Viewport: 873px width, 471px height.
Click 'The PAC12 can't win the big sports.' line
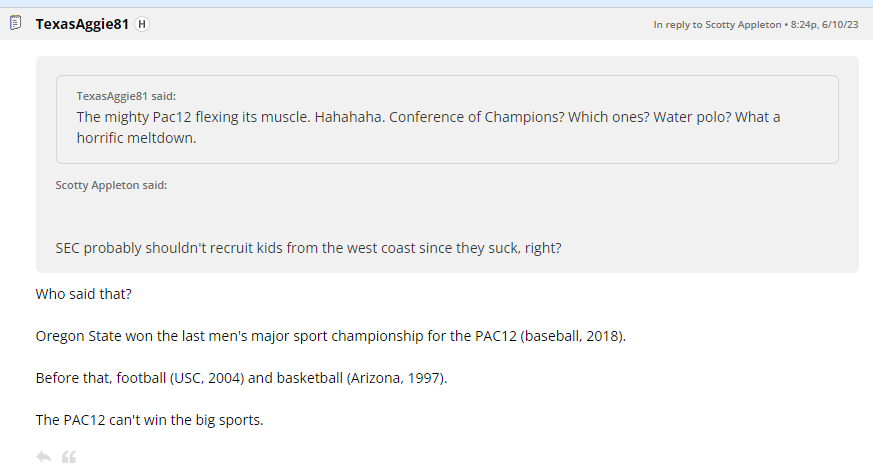pos(149,420)
